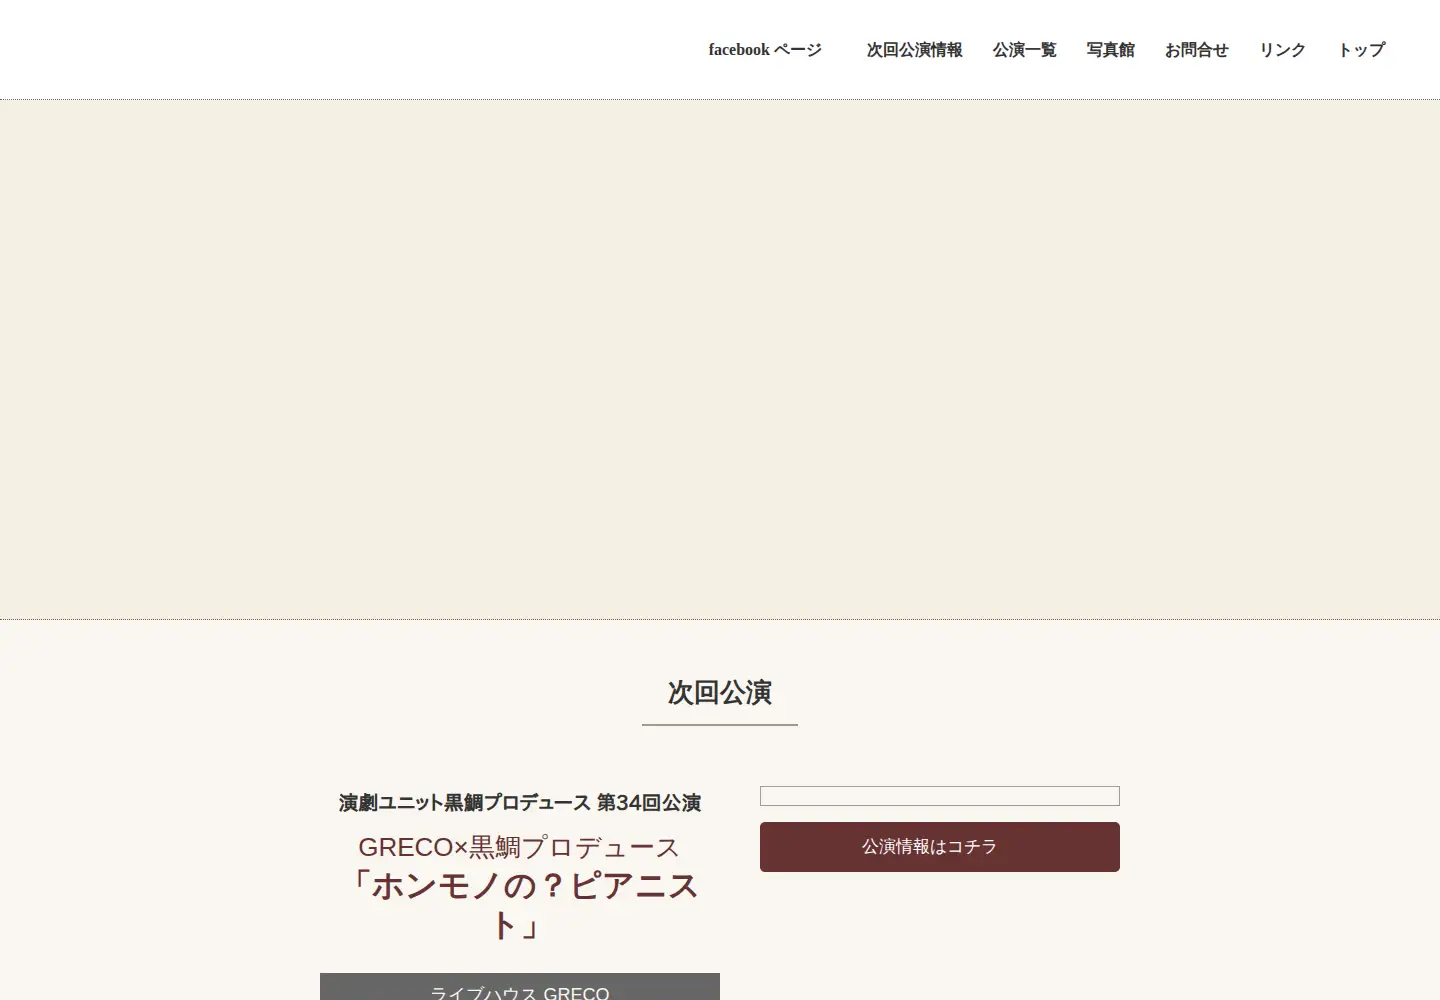
Task: Open the facebook ページ link
Action: [765, 50]
